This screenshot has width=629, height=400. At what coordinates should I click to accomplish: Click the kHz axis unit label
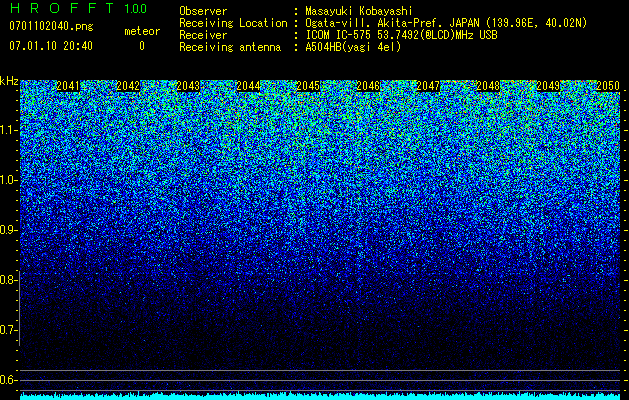click(x=9, y=81)
